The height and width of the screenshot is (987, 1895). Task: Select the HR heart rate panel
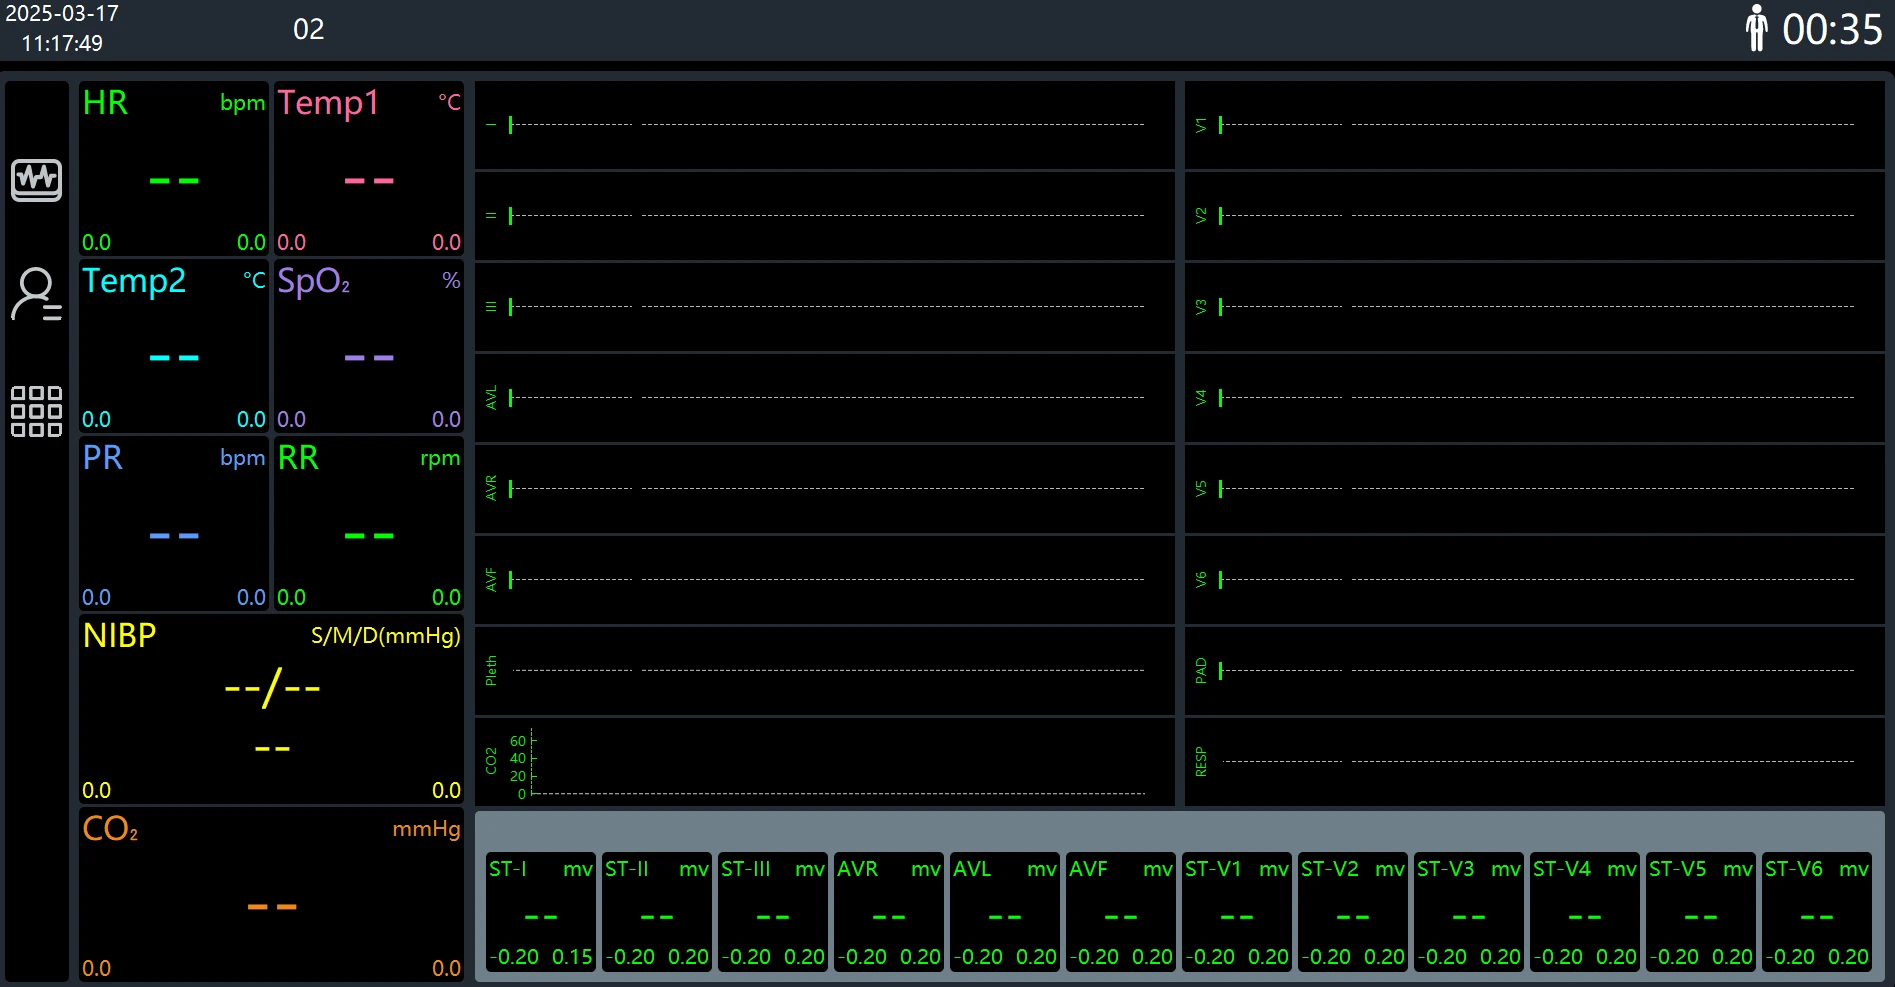coord(174,170)
